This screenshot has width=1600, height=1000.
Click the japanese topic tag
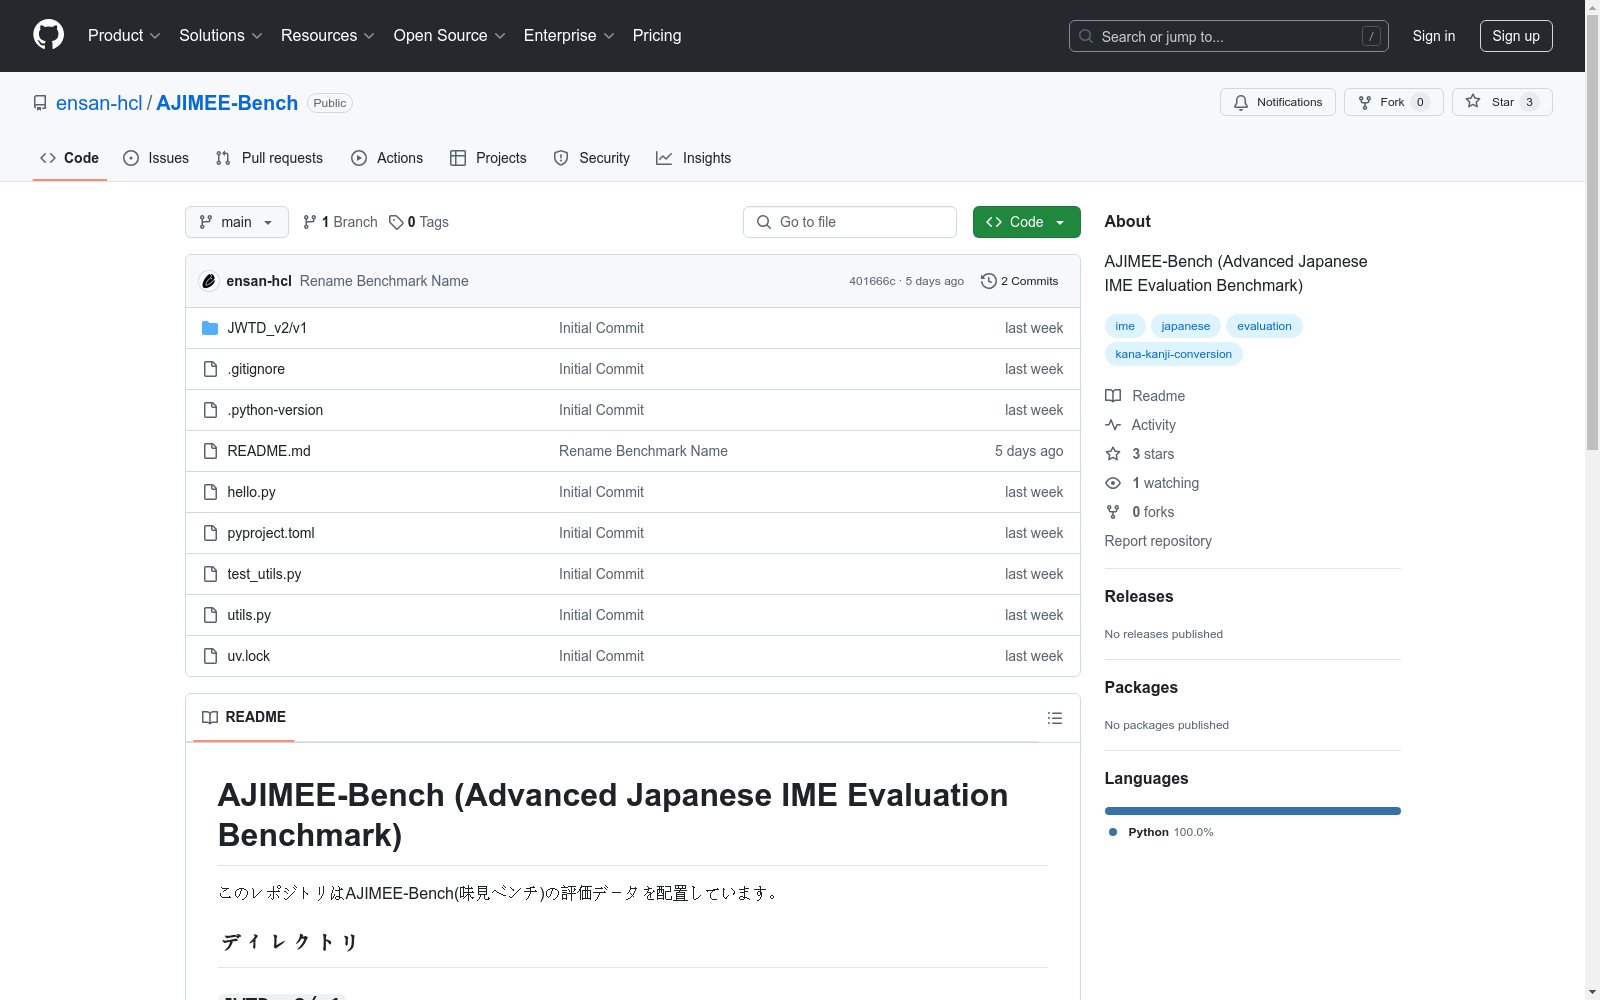[1186, 326]
